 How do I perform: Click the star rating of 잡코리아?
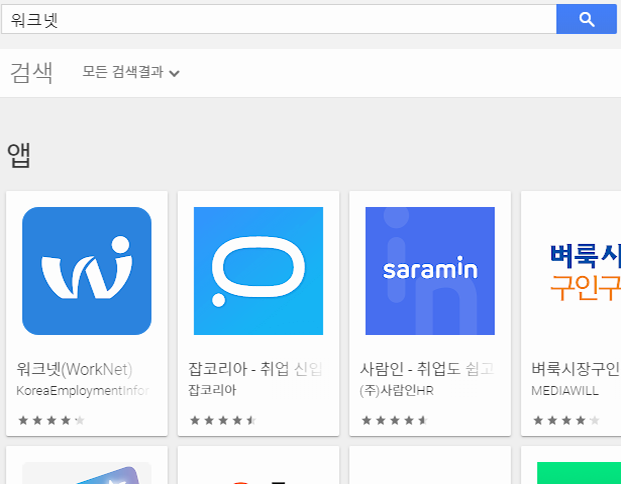pyautogui.click(x=223, y=420)
